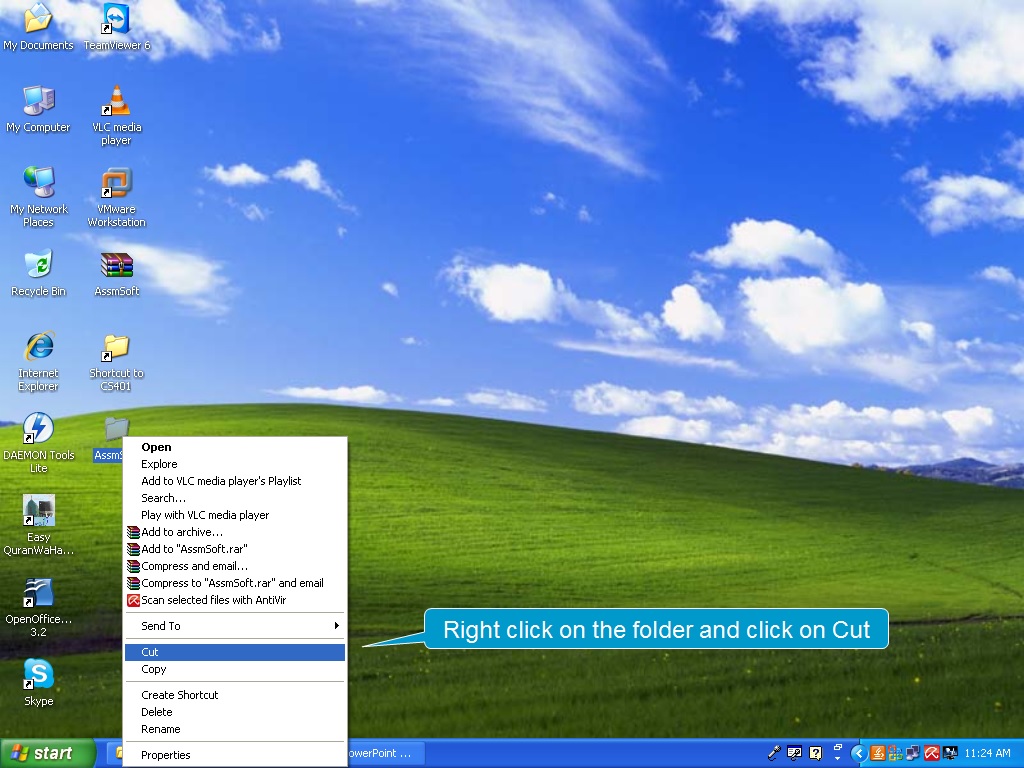This screenshot has height=768, width=1024.
Task: Open Properties from the context menu
Action: pos(234,756)
